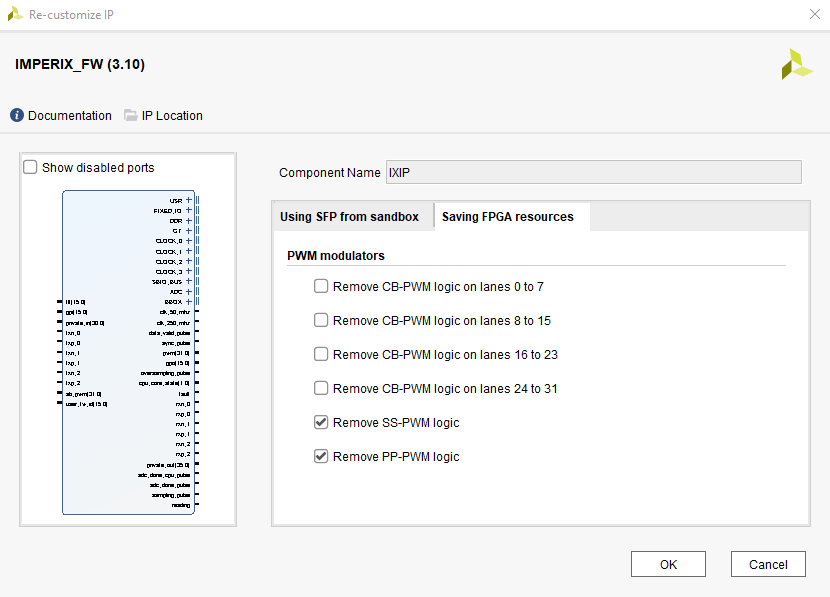Click the oversampling_pulse port label

point(165,373)
